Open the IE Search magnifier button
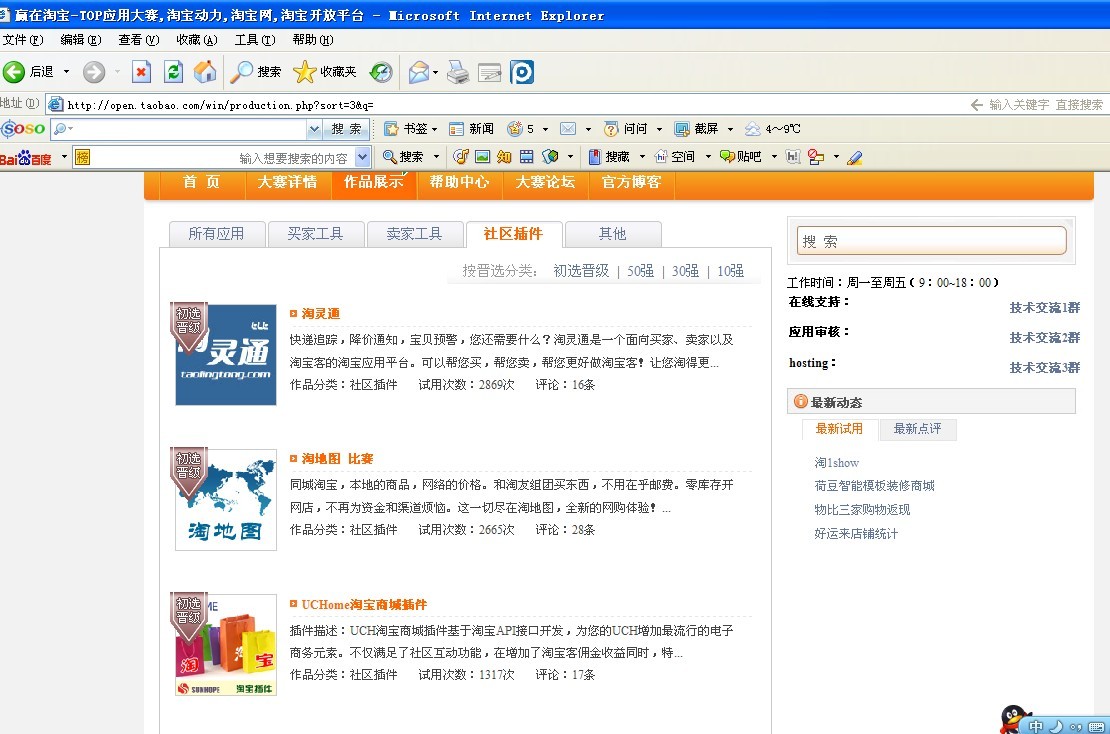The width and height of the screenshot is (1110, 734). 256,71
